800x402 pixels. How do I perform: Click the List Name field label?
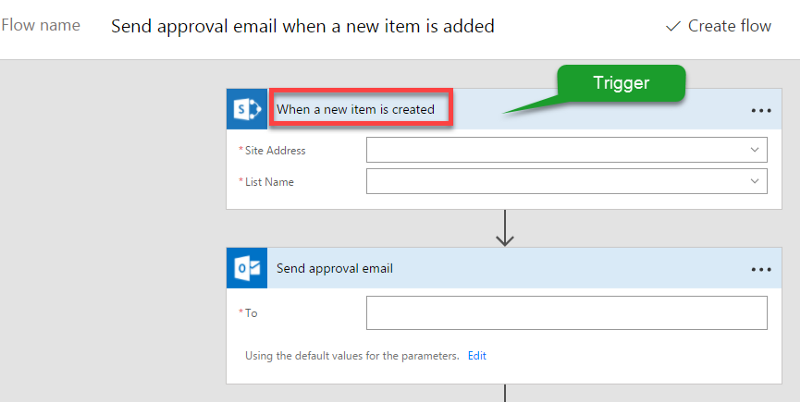pos(269,182)
